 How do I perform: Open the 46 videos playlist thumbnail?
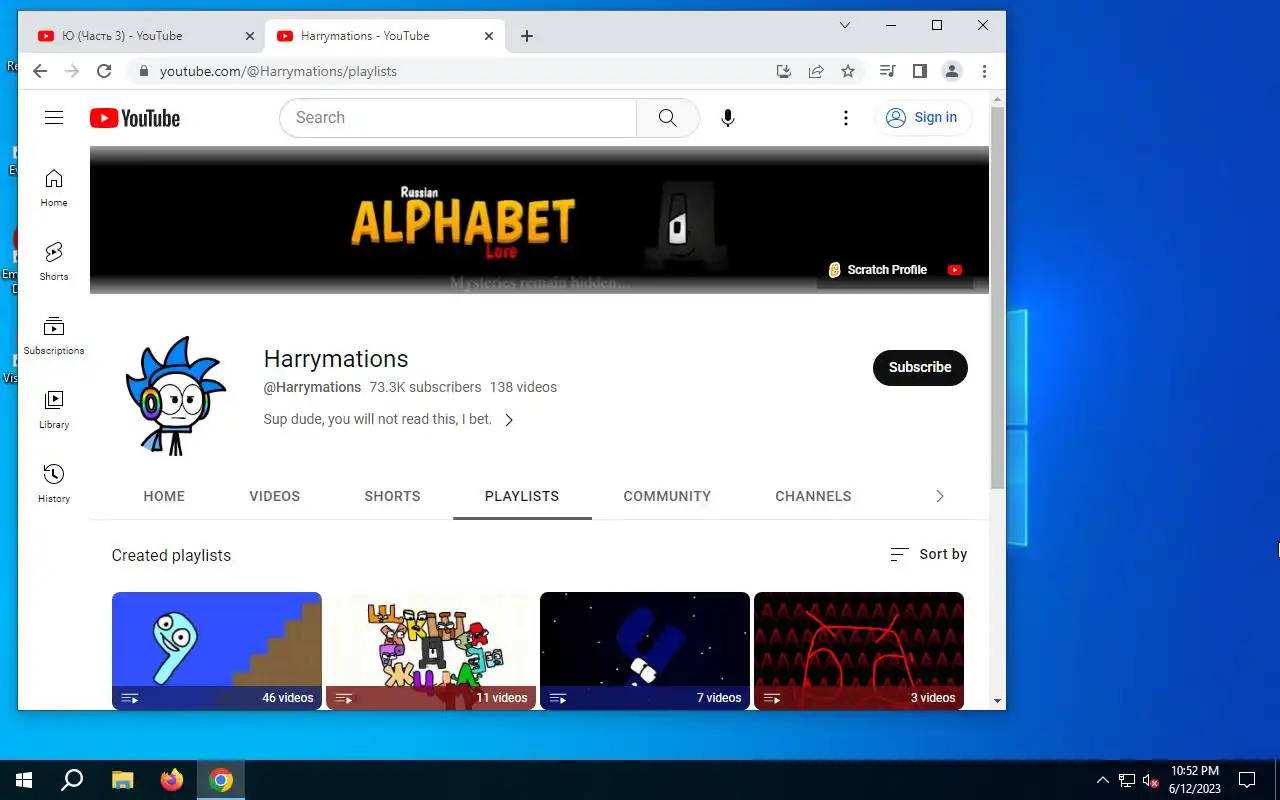[217, 651]
